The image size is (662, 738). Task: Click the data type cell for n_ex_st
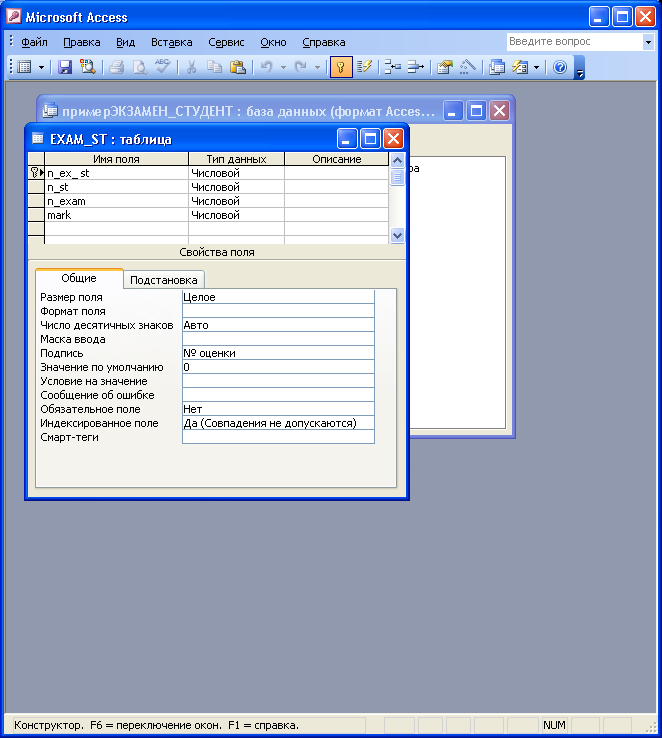(236, 173)
